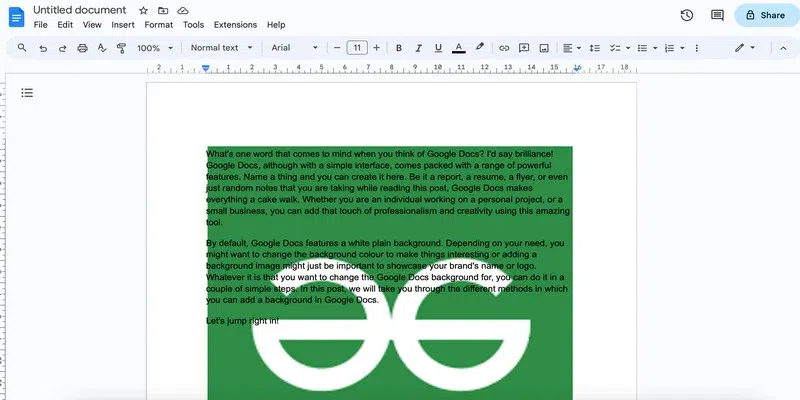The height and width of the screenshot is (400, 800).
Task: Rename the Untitled document title
Action: point(80,10)
